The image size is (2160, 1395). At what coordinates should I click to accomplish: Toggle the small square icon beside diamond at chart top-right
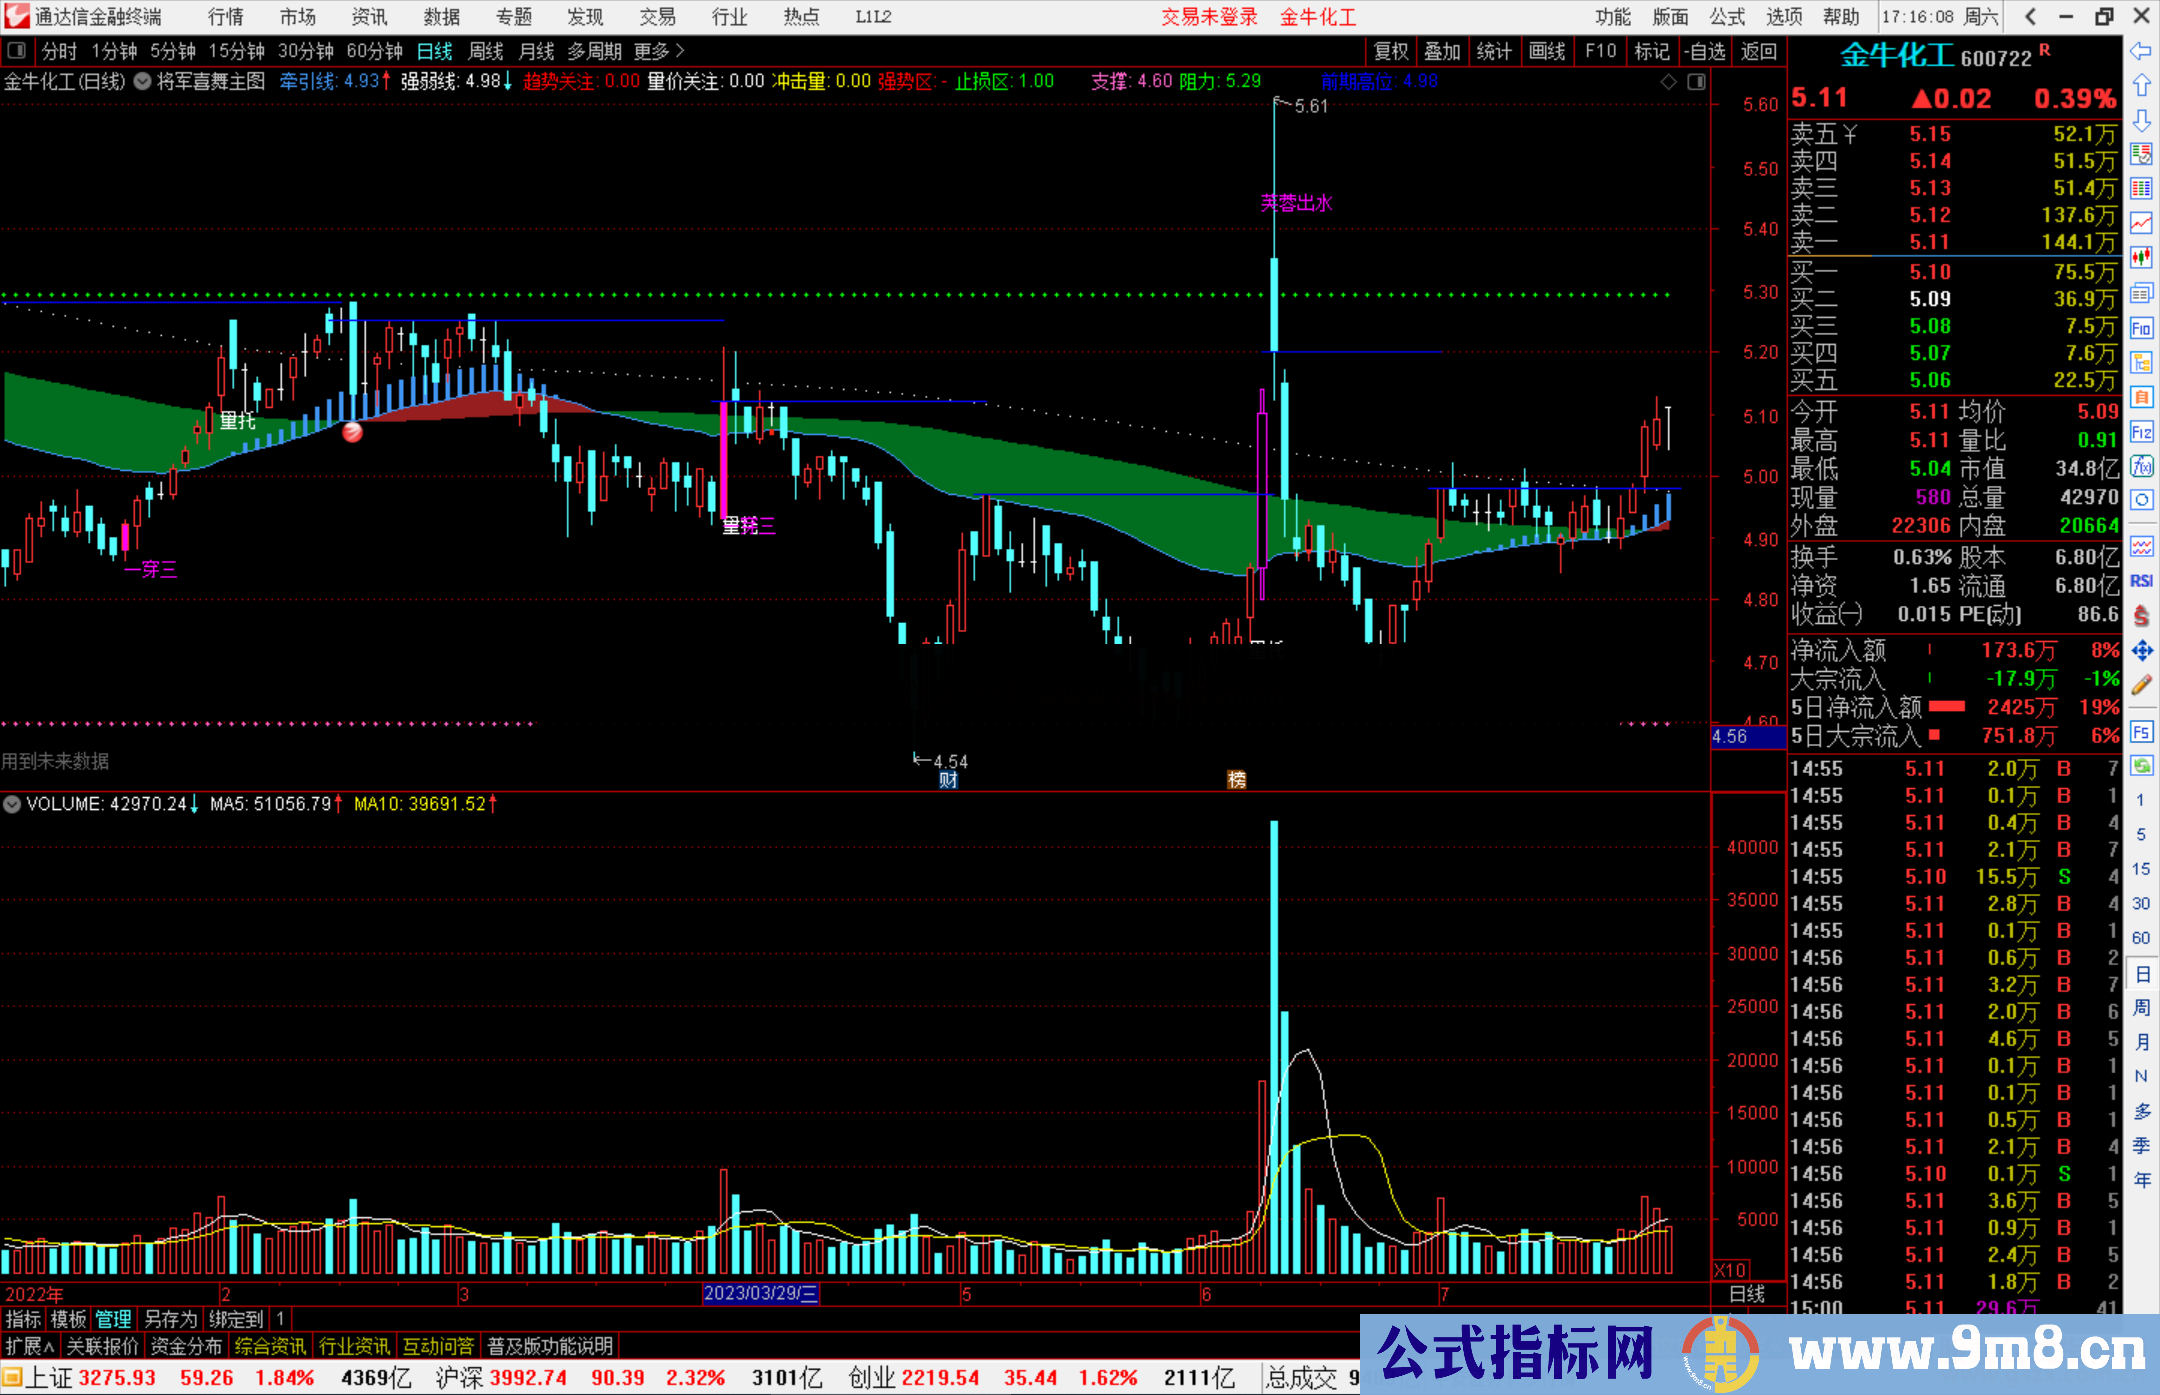click(x=1696, y=82)
